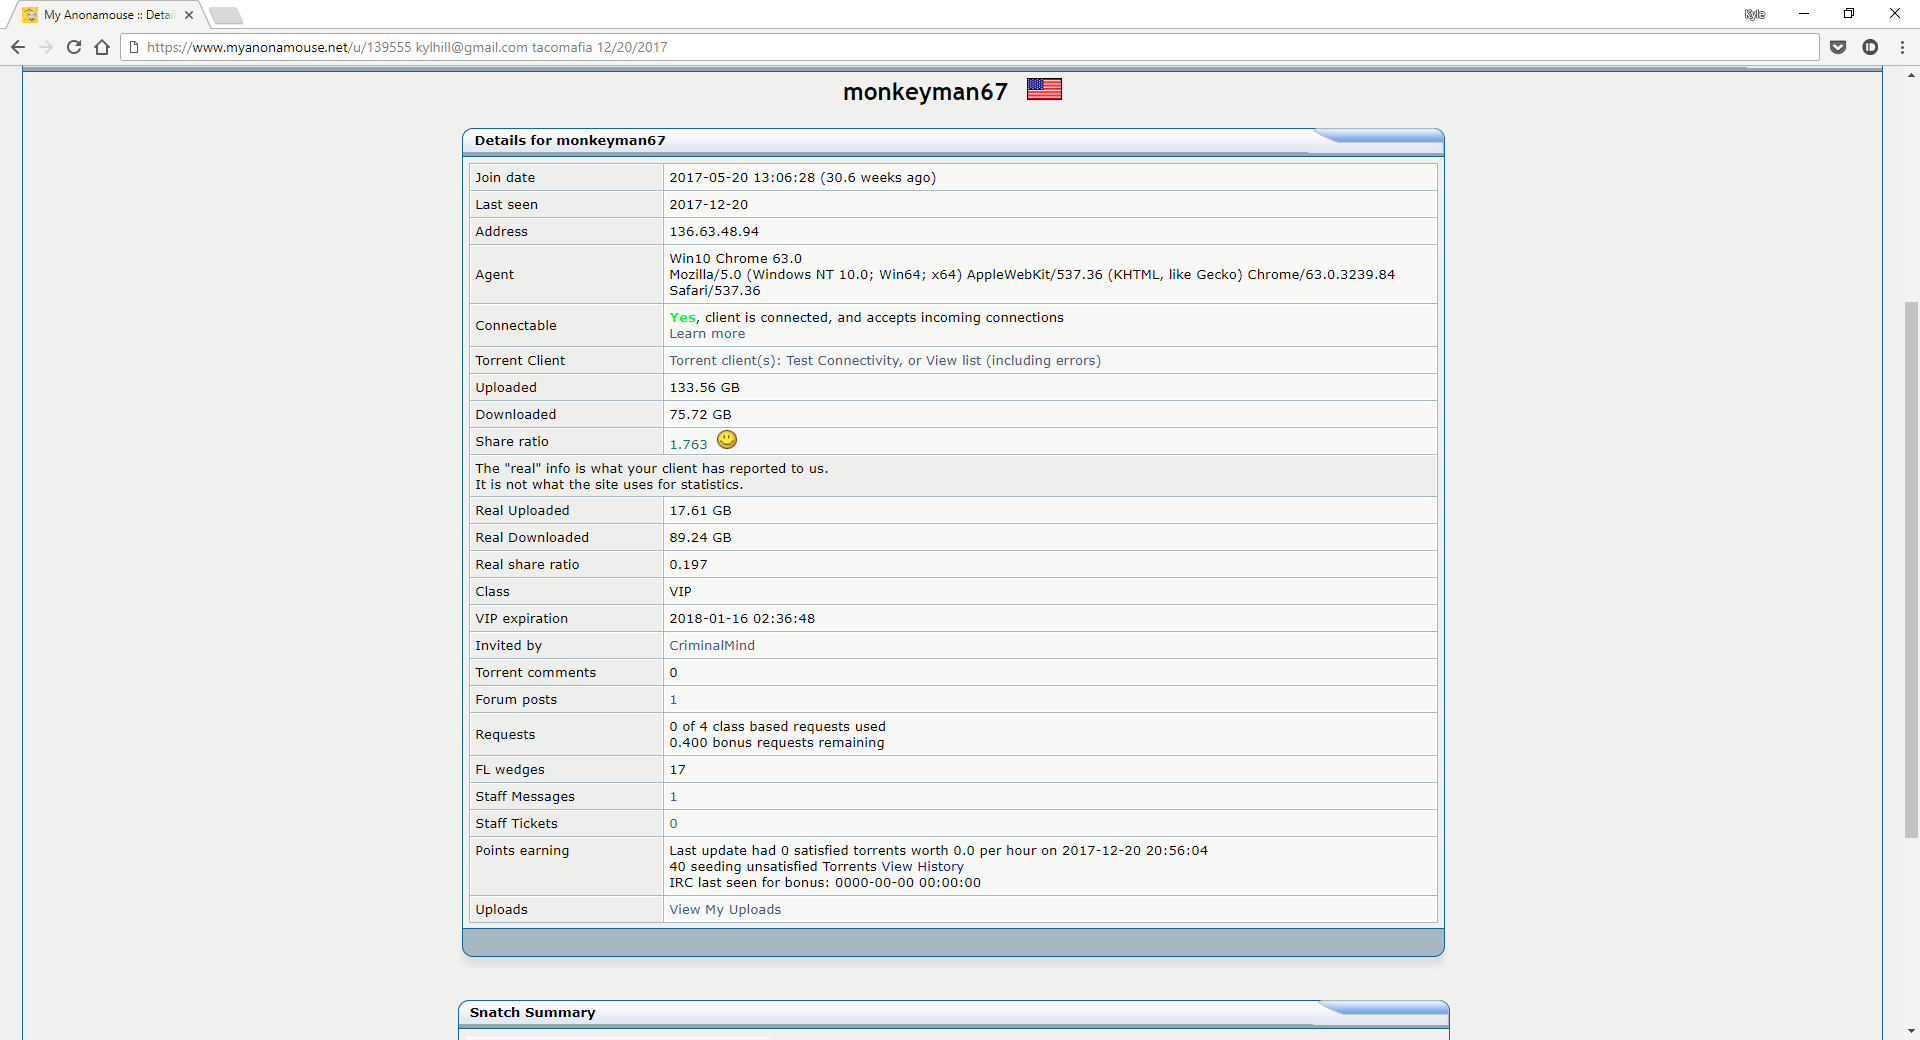Image resolution: width=1920 pixels, height=1040 pixels.
Task: Open a new browser tab
Action: click(226, 15)
